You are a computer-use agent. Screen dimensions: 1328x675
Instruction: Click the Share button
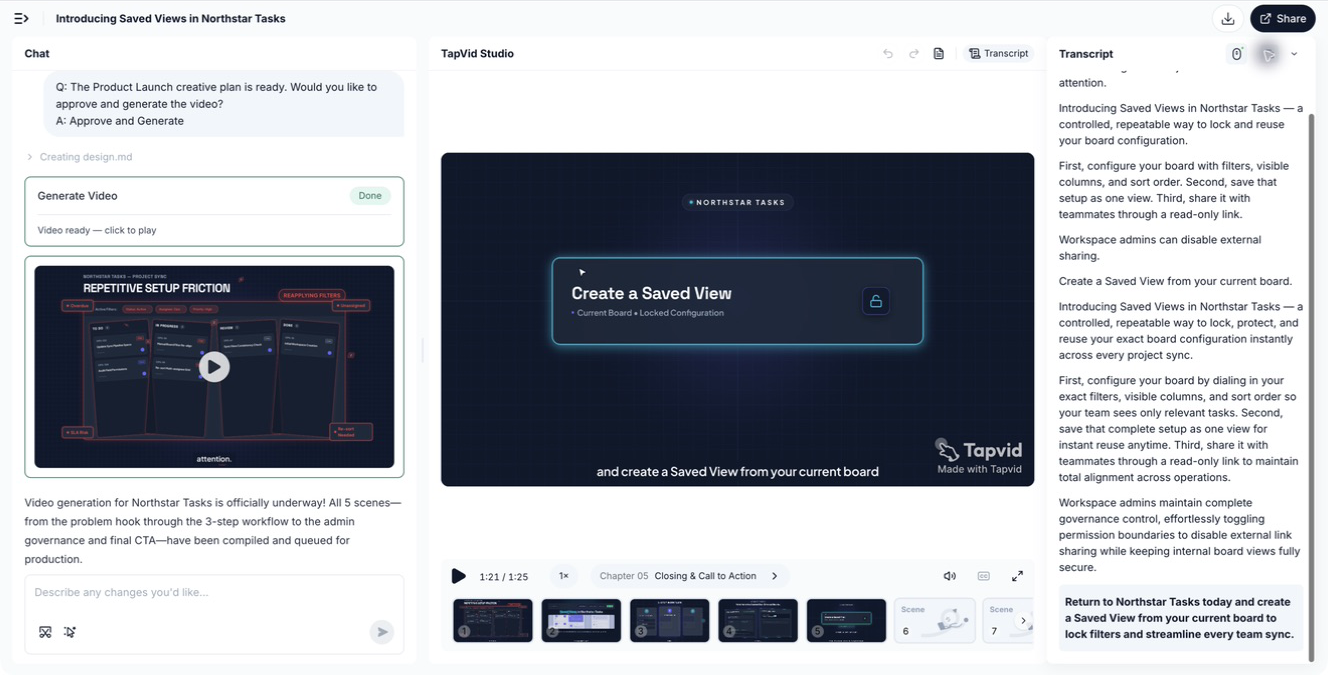coord(1283,18)
